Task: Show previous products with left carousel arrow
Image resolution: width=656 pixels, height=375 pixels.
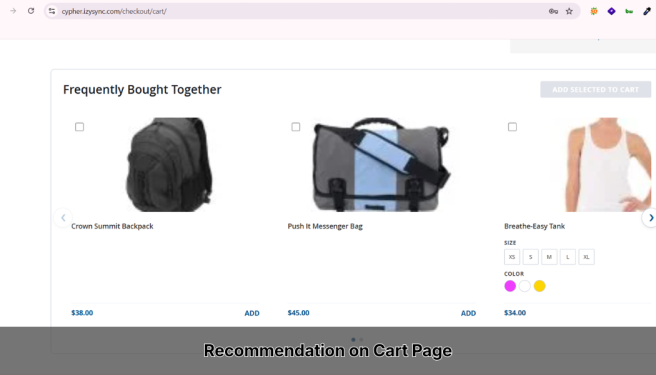Action: click(x=63, y=218)
